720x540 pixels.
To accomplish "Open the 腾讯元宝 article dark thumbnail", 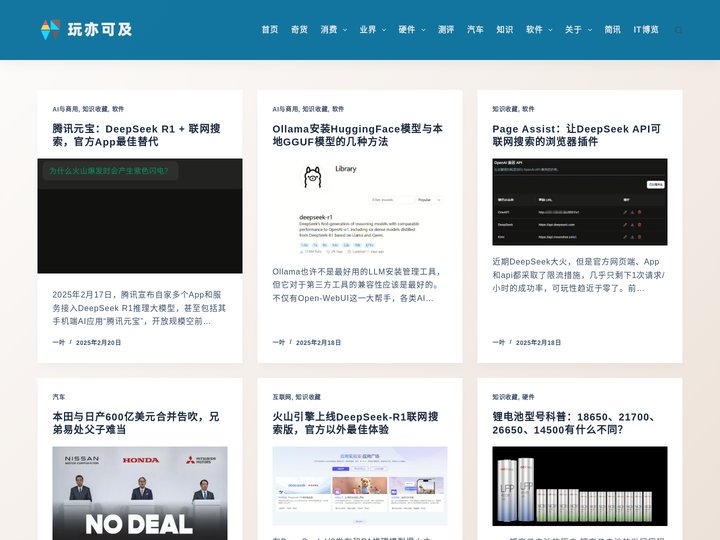I will click(x=140, y=216).
